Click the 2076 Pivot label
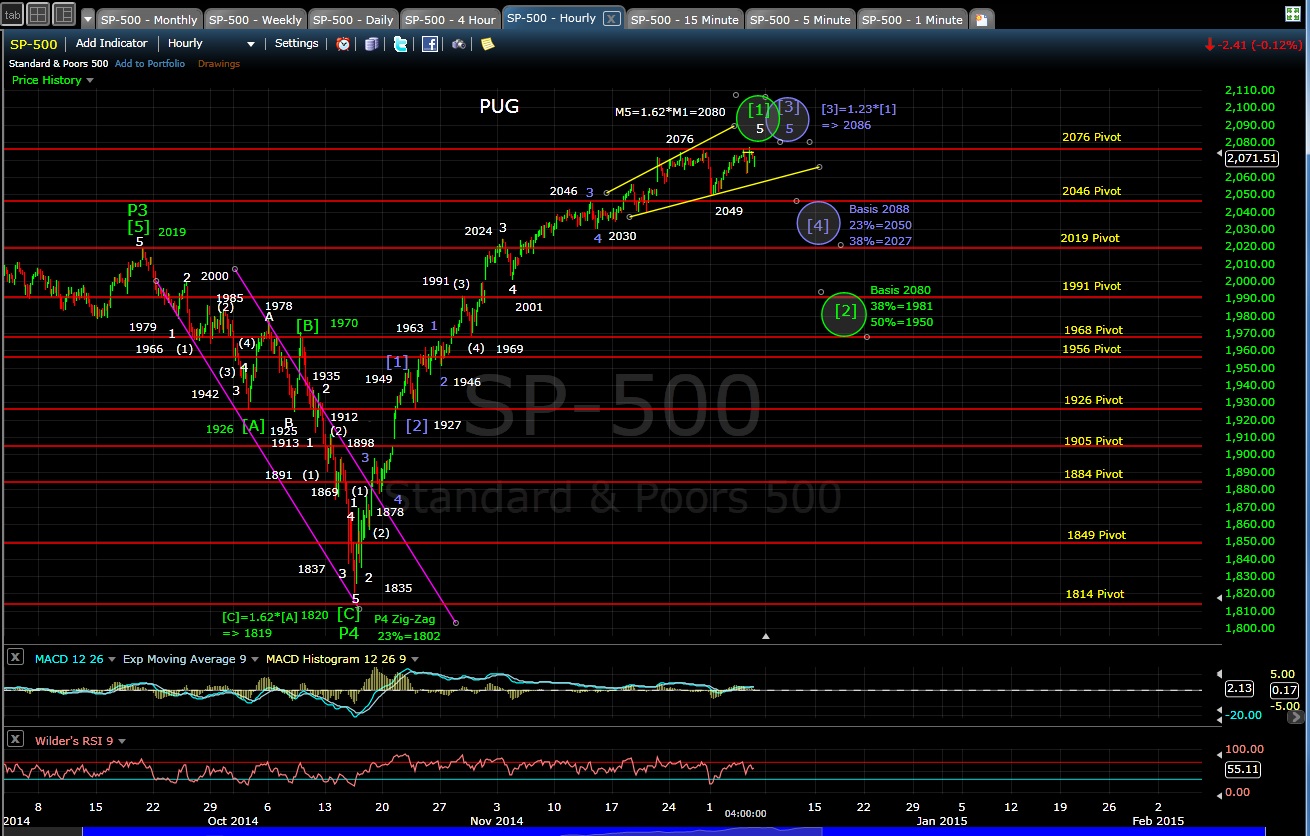1310x836 pixels. (x=1091, y=137)
